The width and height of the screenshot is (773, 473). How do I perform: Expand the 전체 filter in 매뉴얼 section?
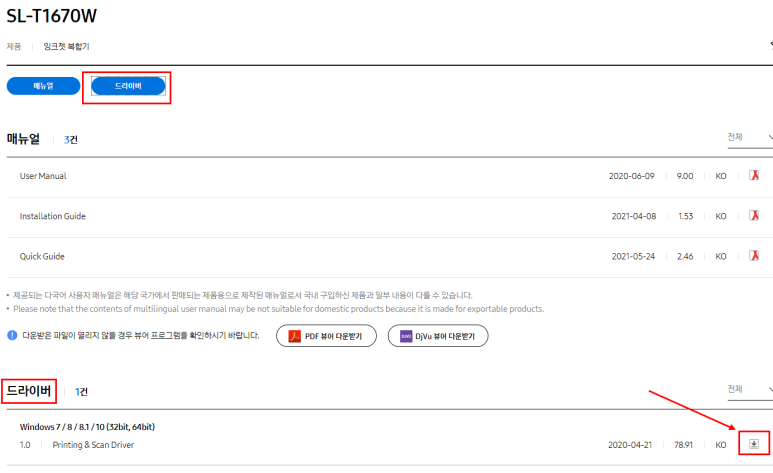pyautogui.click(x=750, y=137)
